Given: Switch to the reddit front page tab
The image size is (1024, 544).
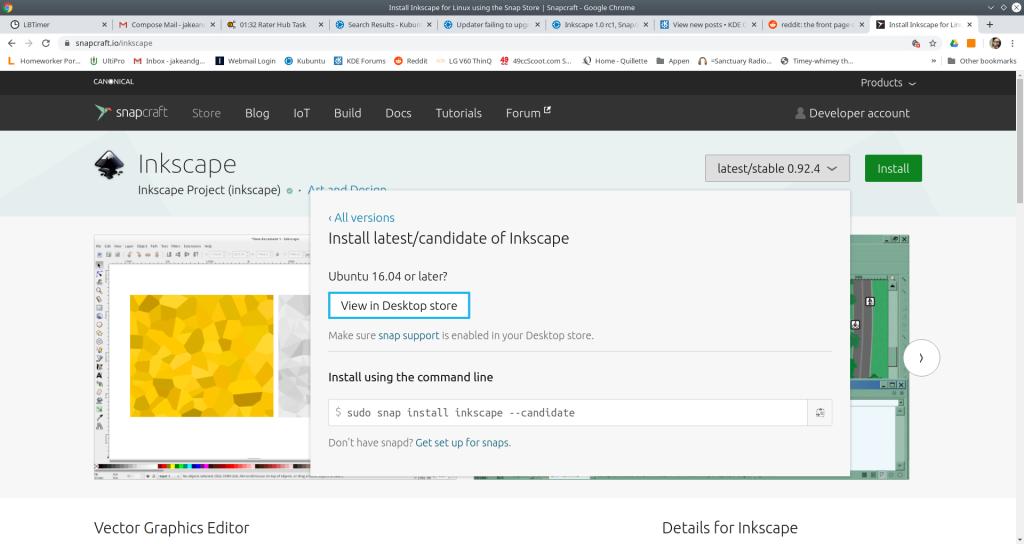Looking at the screenshot, I should (x=813, y=24).
